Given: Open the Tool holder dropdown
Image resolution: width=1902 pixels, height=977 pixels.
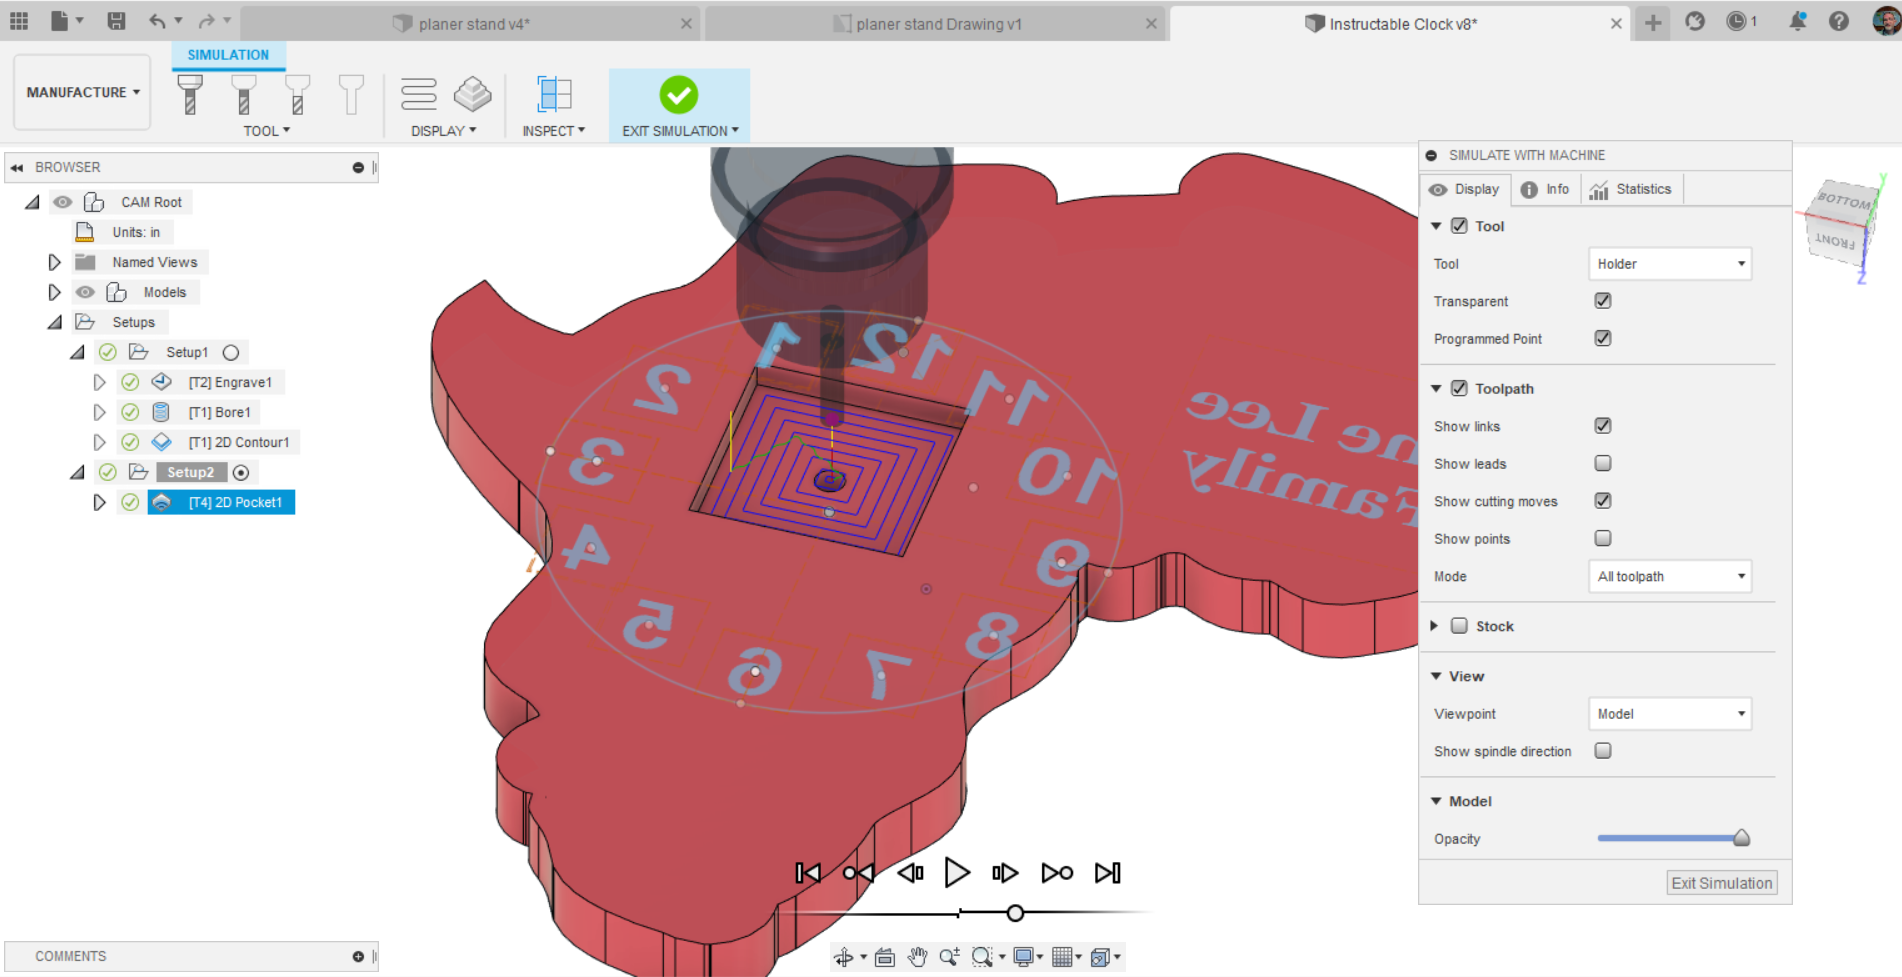Looking at the screenshot, I should [1670, 264].
